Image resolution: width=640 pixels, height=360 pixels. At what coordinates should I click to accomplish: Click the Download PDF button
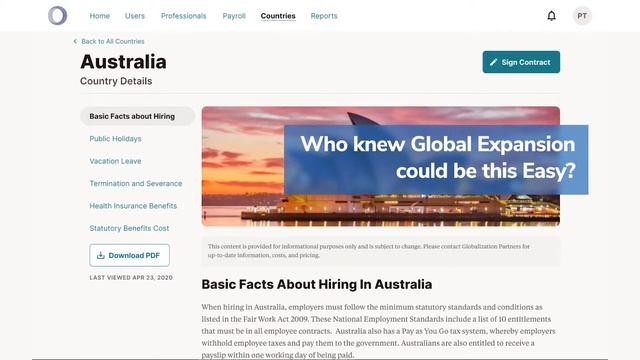pyautogui.click(x=129, y=256)
